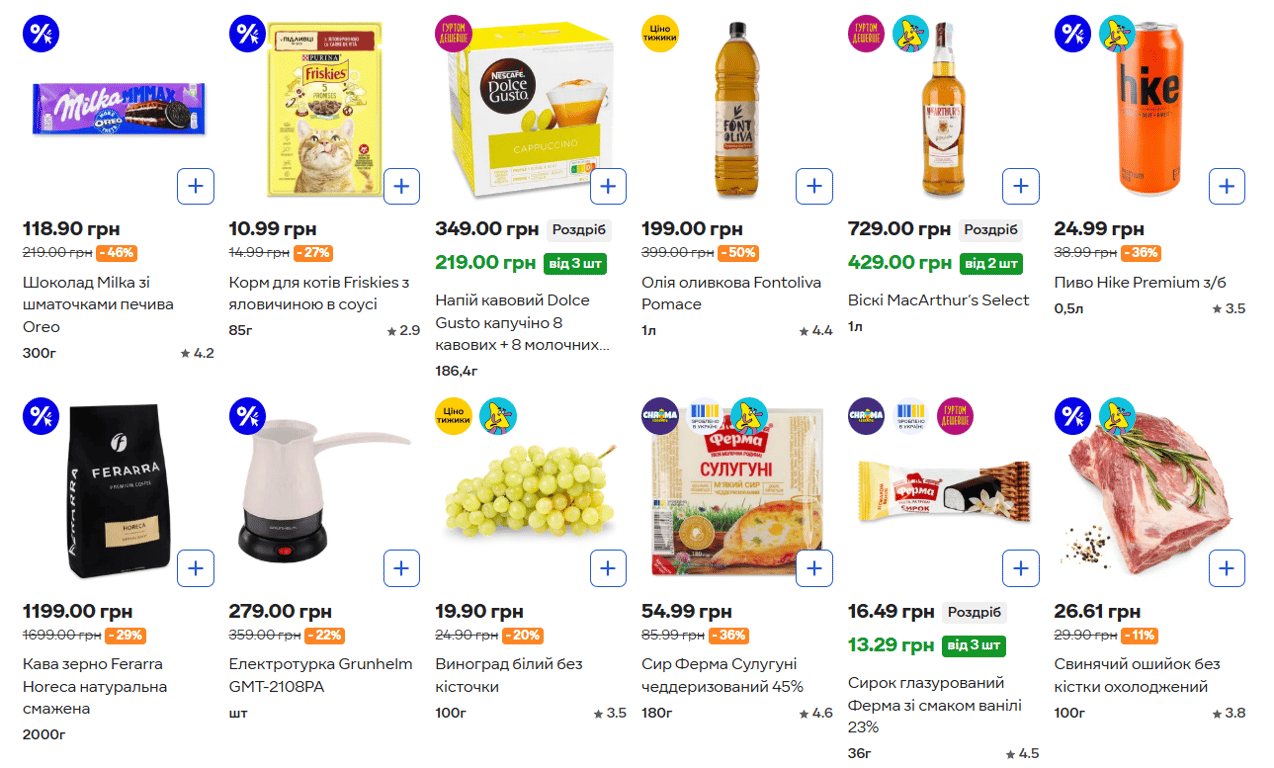Click the Hike beer can image
The height and width of the screenshot is (768, 1274).
tap(1149, 110)
